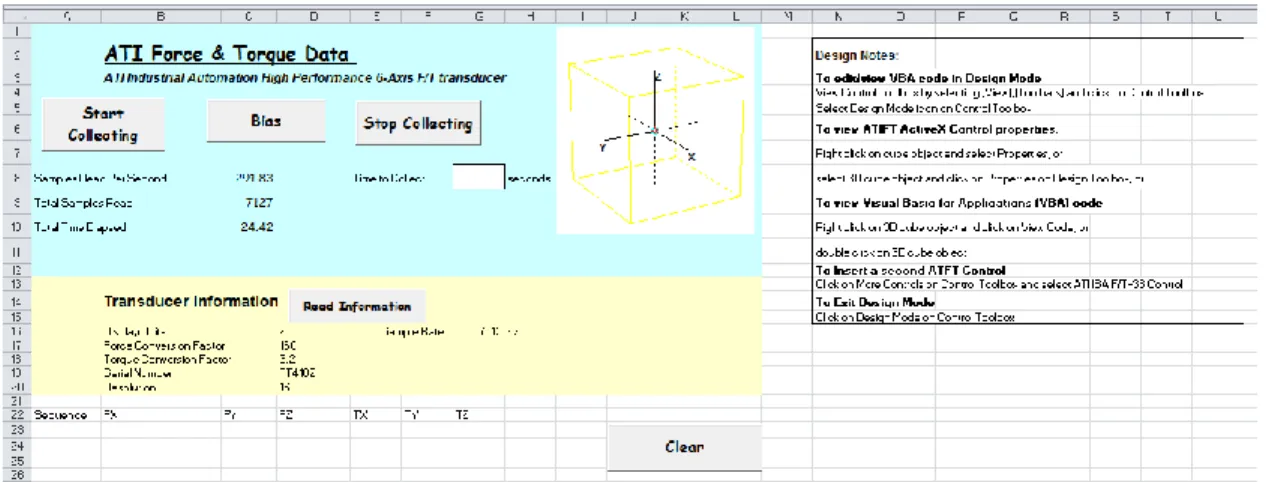Select the To Exit Design Mode note
Viewport: 1266px width, 482px height.
click(876, 302)
